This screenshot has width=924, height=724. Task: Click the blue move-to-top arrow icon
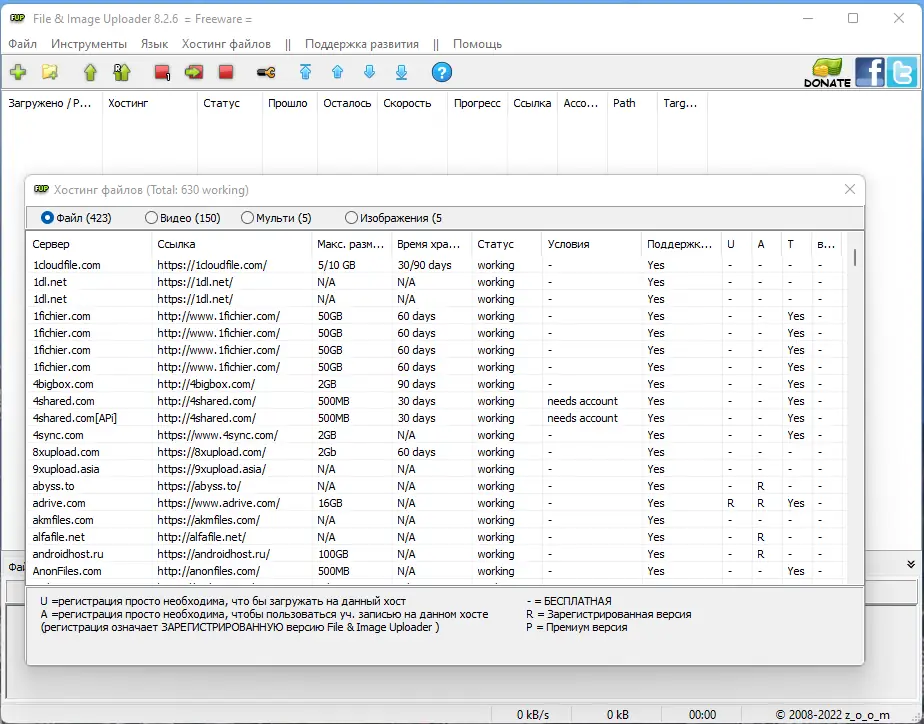pos(305,72)
